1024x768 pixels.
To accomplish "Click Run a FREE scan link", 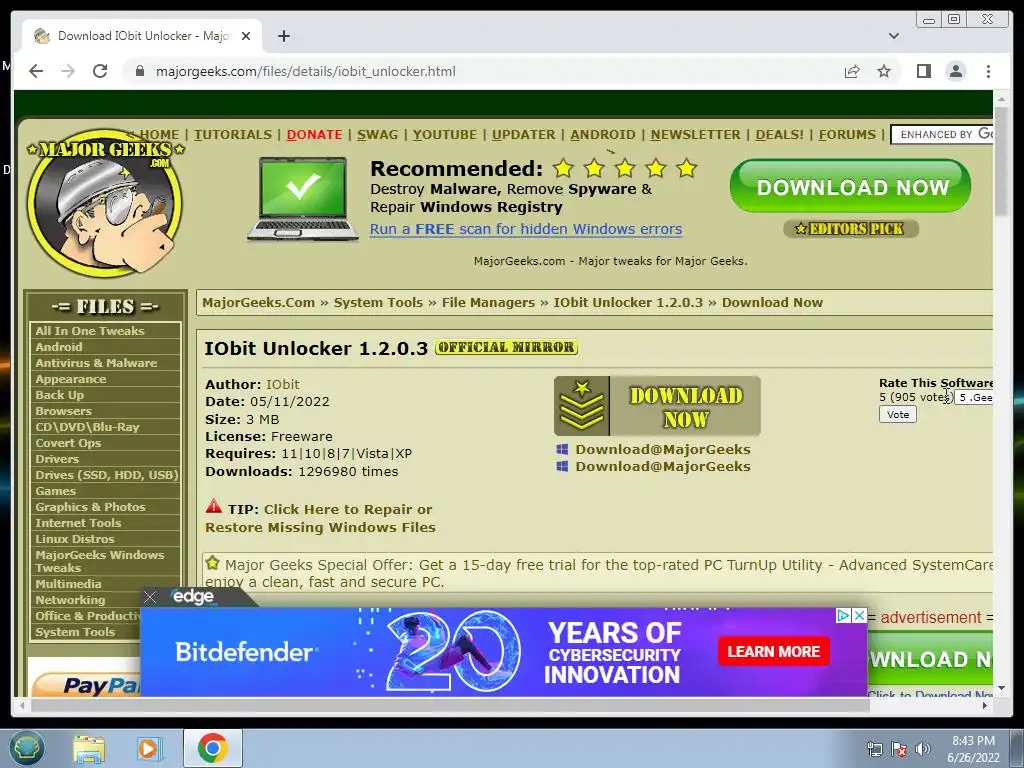I will click(526, 229).
